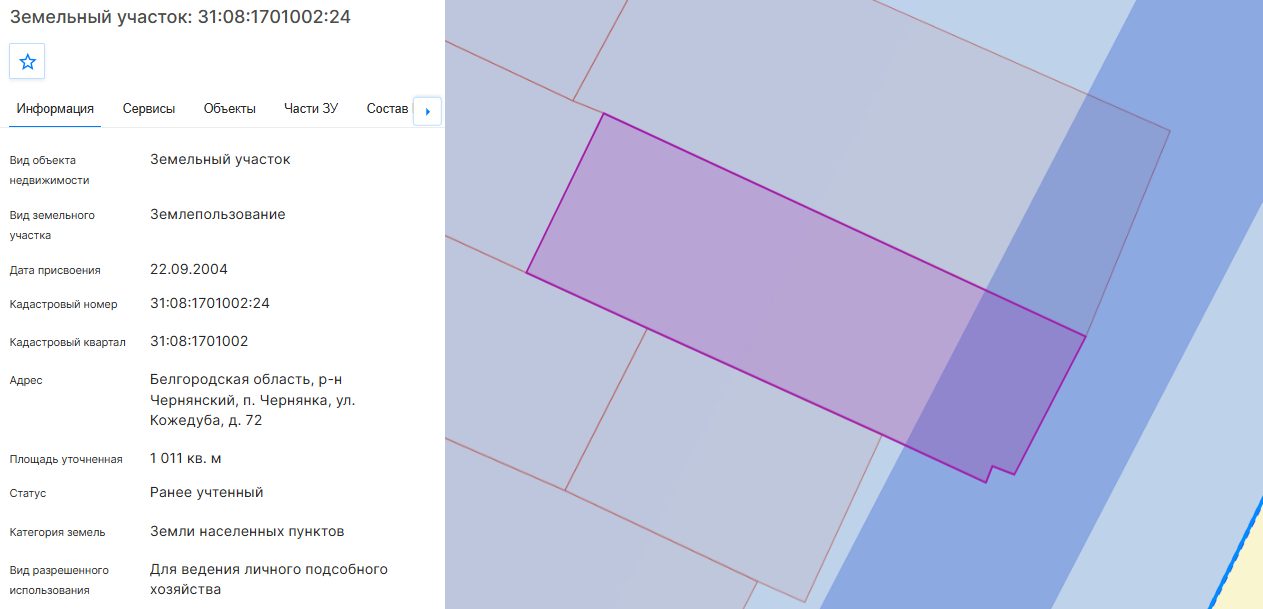Add the parcel to favorites with the star

coord(27,62)
